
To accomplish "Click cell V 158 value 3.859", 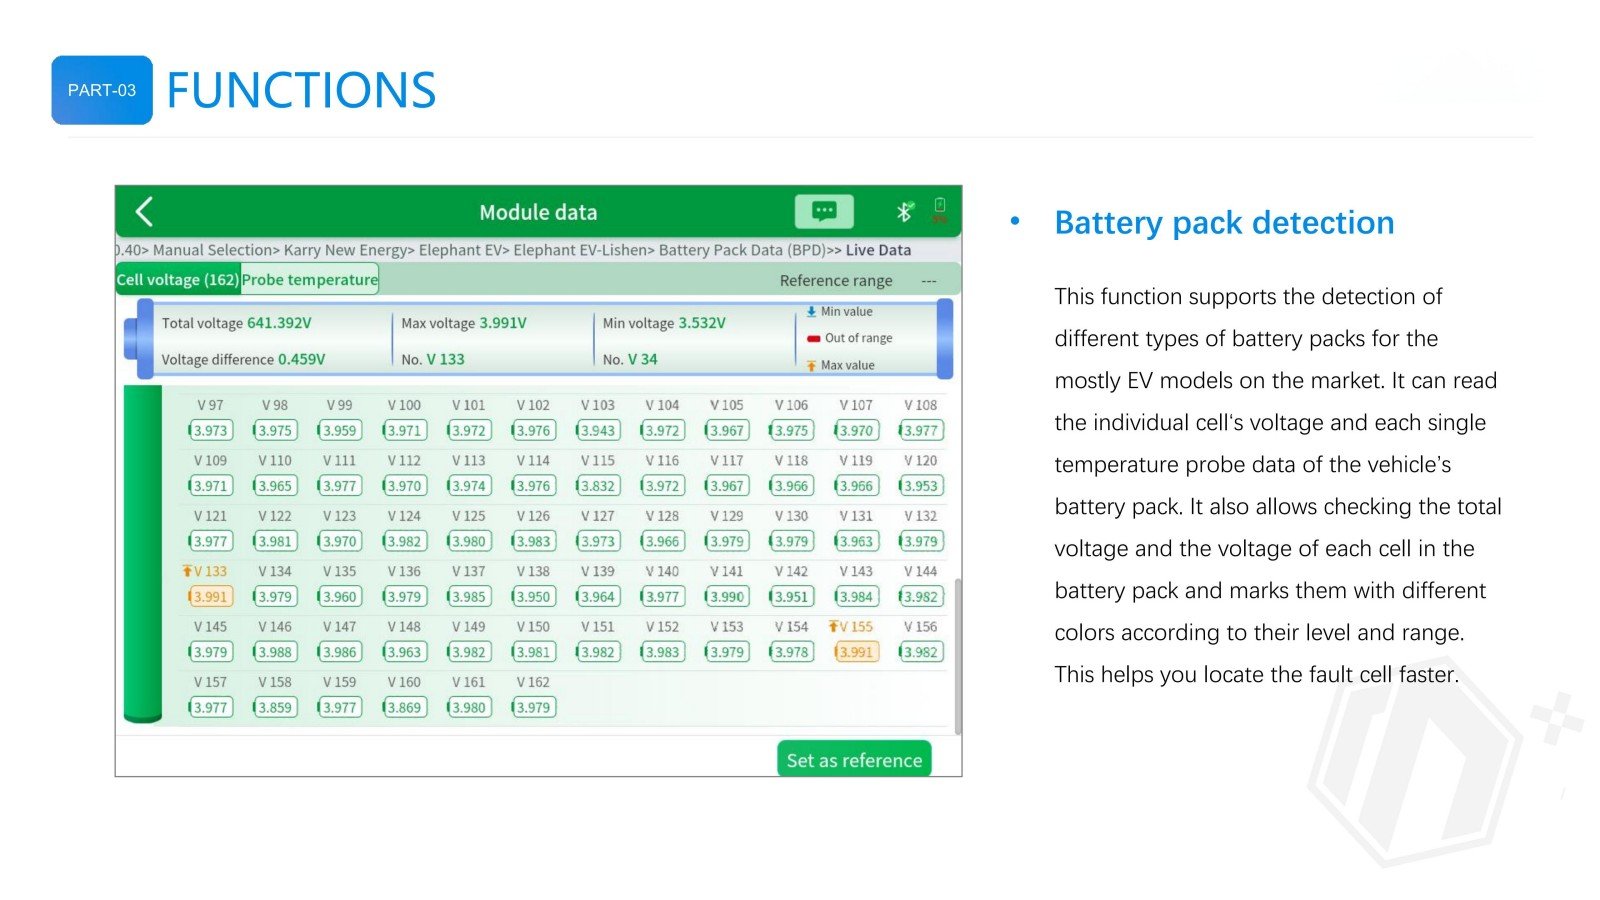I will (x=274, y=707).
